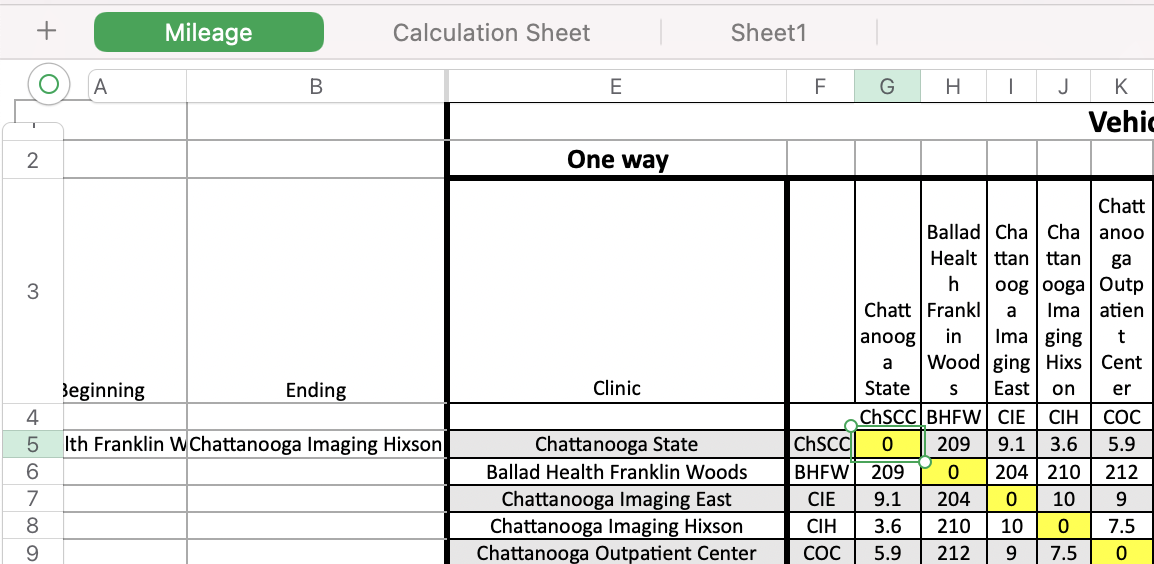Select column G header
The height and width of the screenshot is (564, 1154).
tap(887, 86)
